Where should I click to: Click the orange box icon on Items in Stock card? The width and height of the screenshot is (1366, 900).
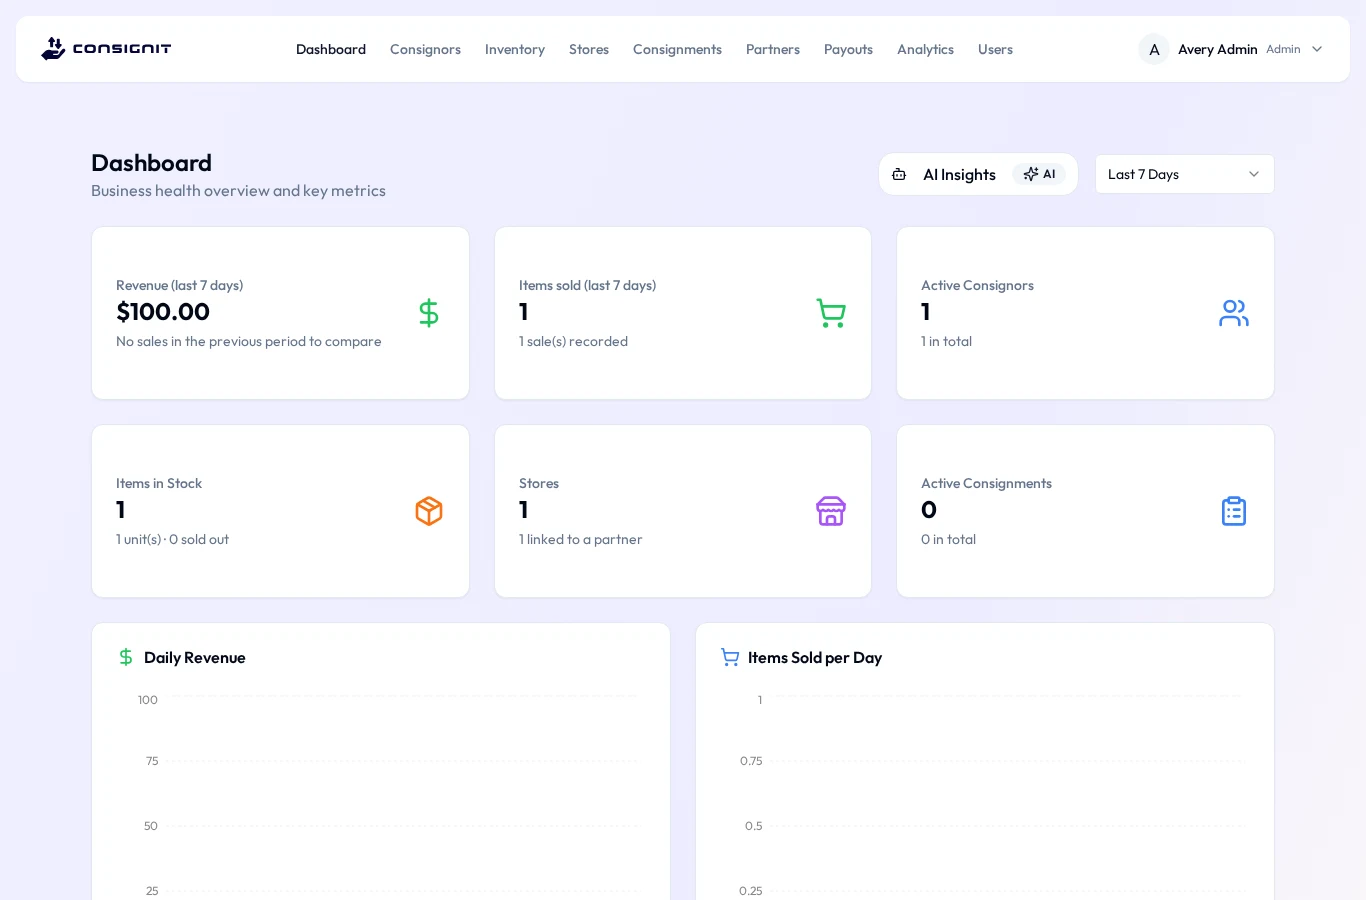429,511
